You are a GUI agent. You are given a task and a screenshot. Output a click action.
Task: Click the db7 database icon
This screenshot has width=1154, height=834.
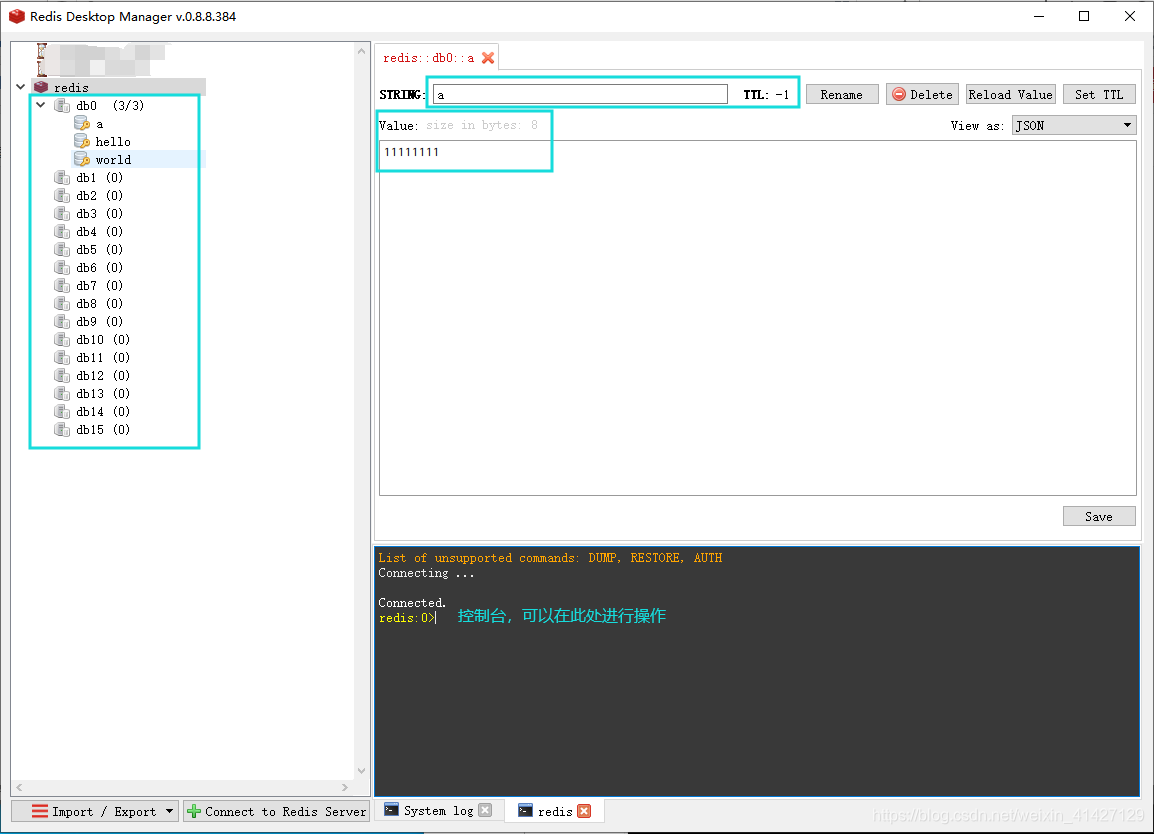pos(63,286)
